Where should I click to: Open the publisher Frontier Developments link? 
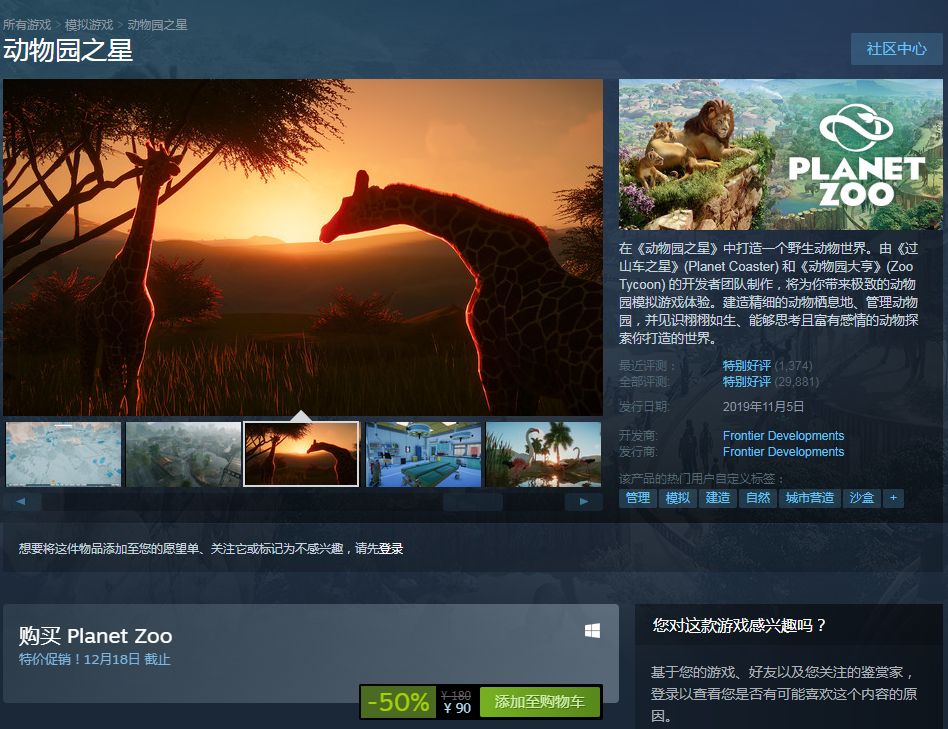point(783,452)
